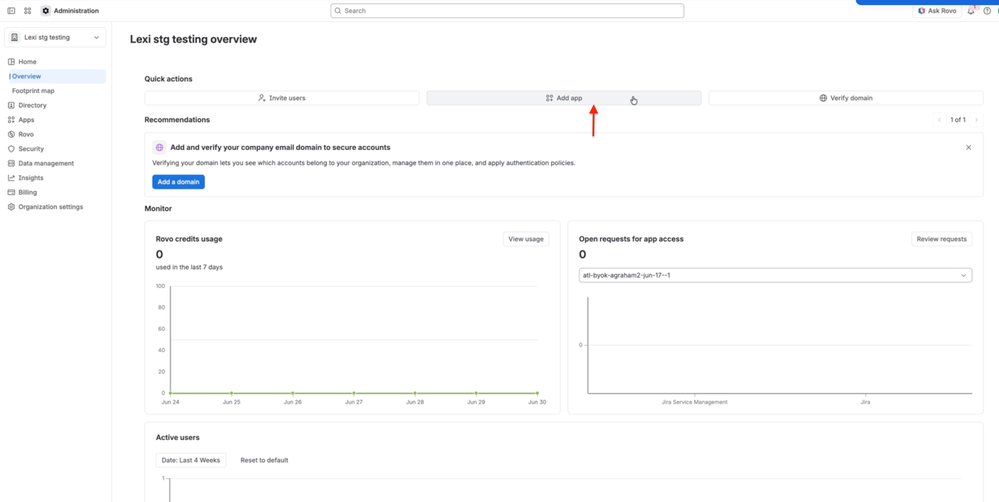Expand the Lexi stg testing organization selector
Viewport: 999px width, 502px height.
pos(55,38)
